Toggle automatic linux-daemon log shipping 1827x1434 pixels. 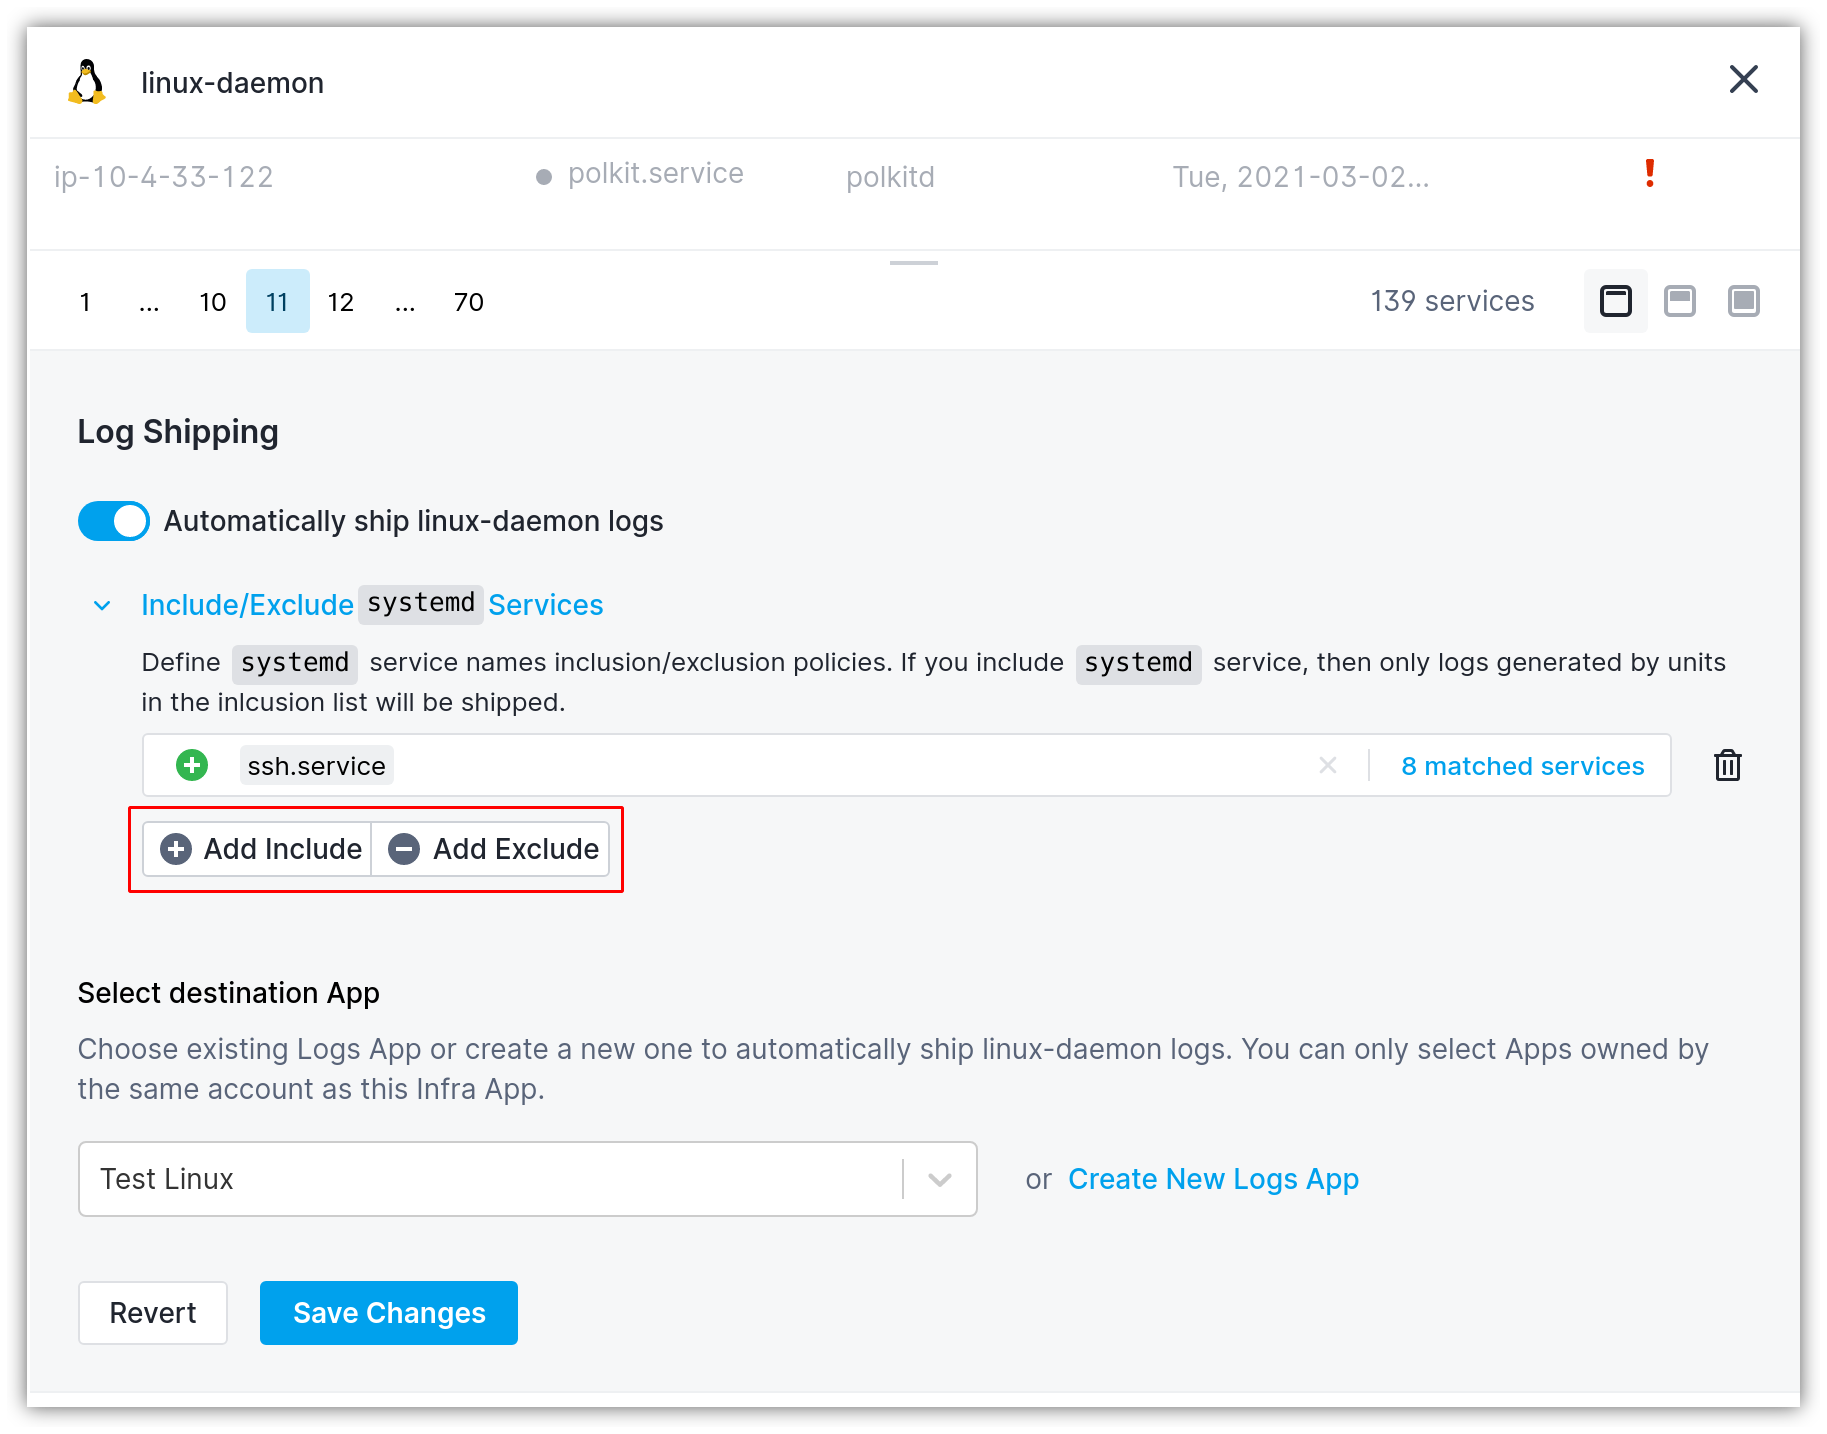pyautogui.click(x=114, y=521)
